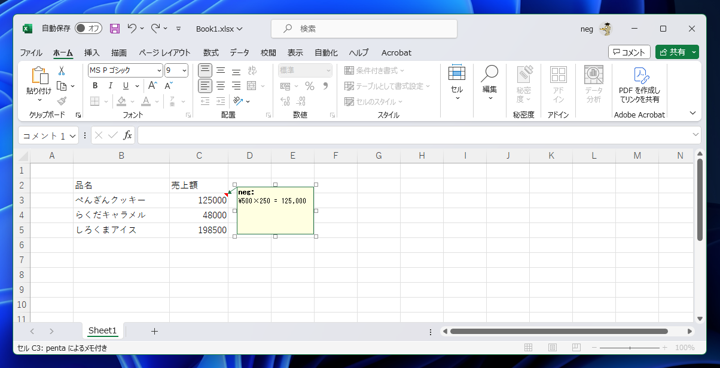The width and height of the screenshot is (720, 368).
Task: Toggle Underline formatting
Action: click(125, 85)
